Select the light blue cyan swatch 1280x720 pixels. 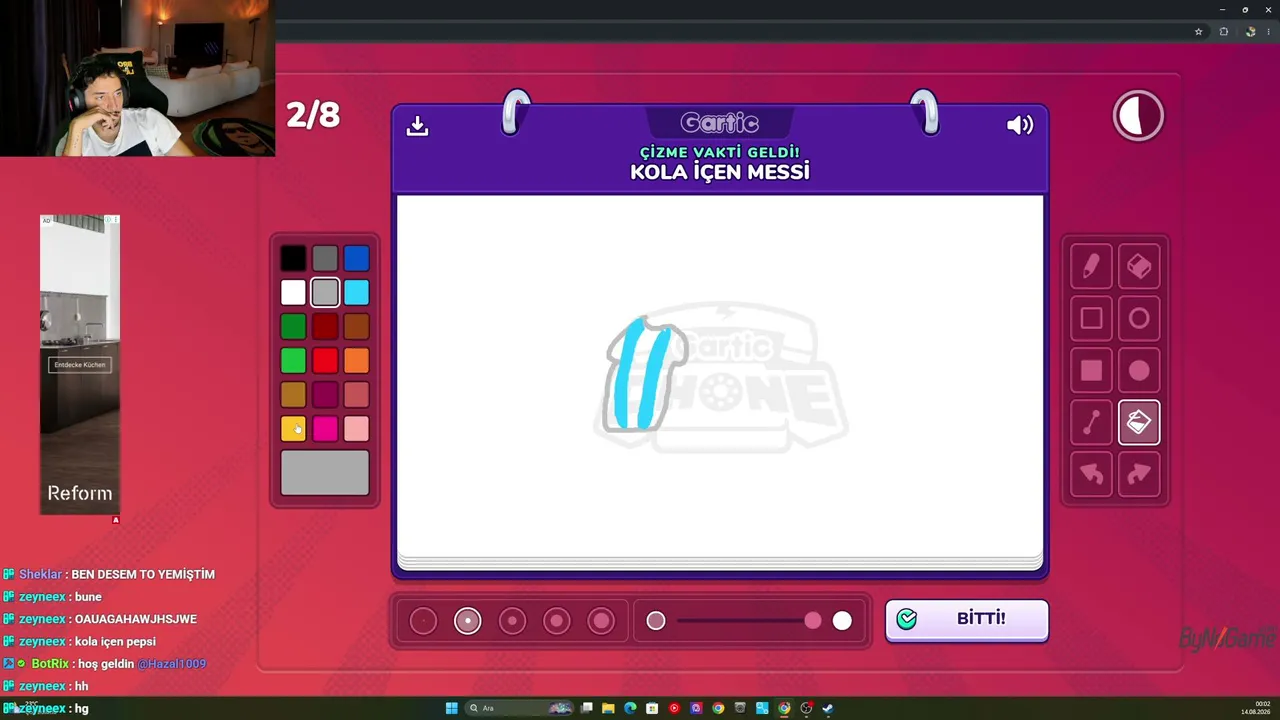tap(356, 293)
